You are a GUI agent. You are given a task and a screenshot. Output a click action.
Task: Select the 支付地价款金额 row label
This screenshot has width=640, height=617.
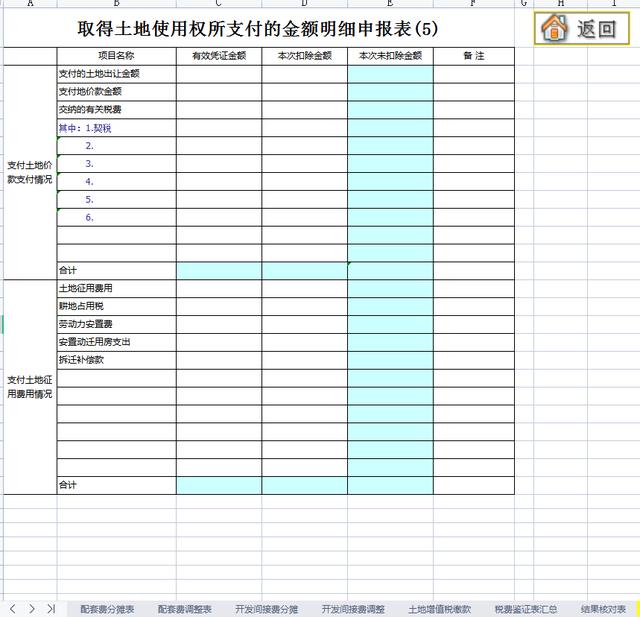(x=116, y=92)
